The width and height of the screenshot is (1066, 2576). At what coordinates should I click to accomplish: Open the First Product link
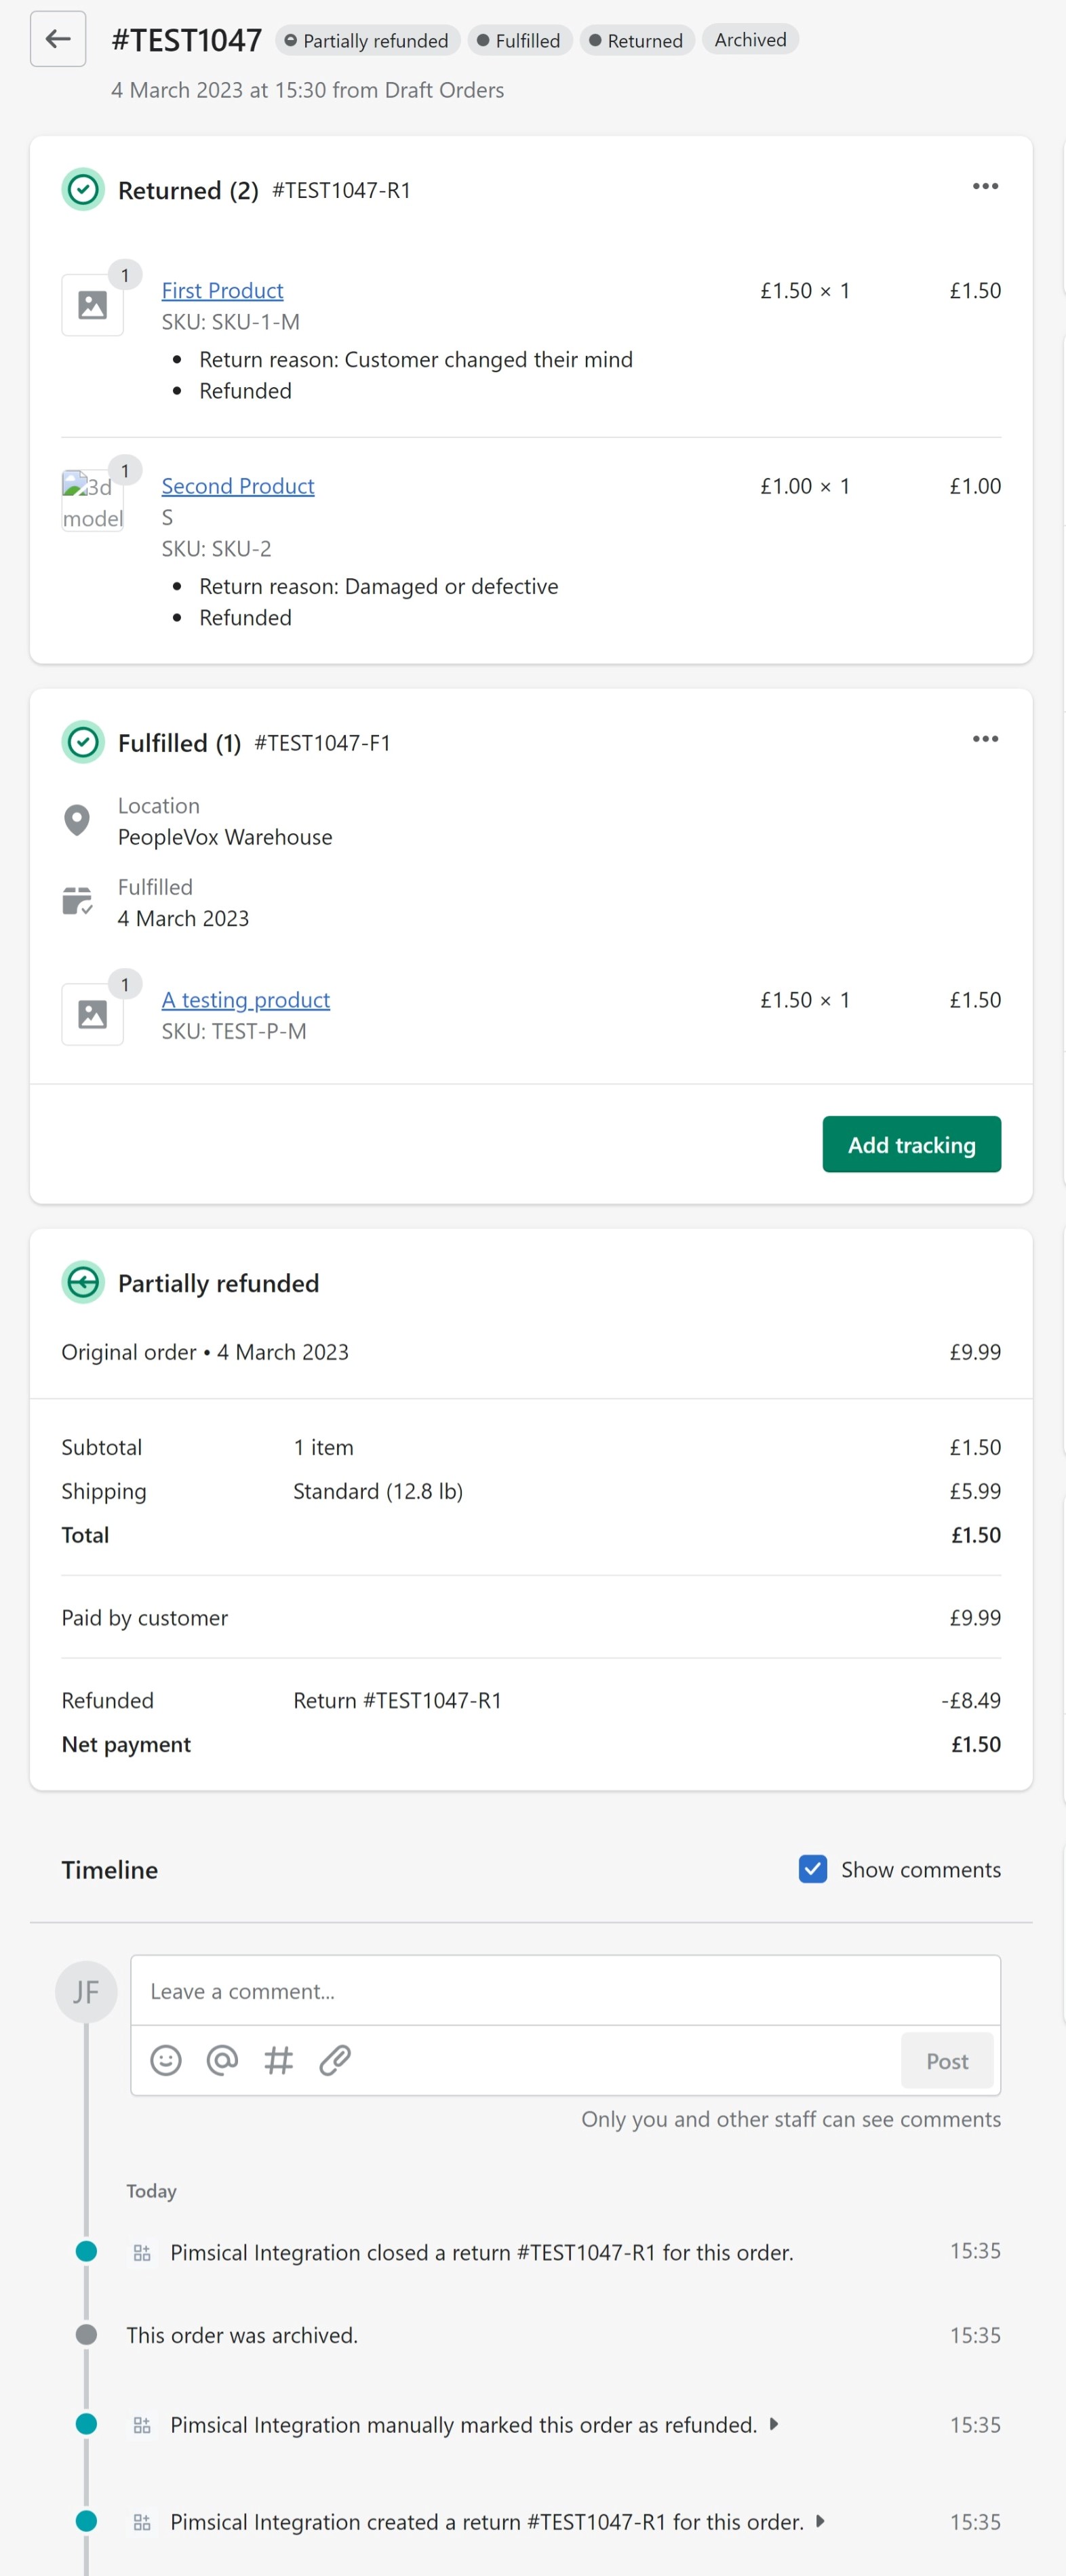(222, 290)
